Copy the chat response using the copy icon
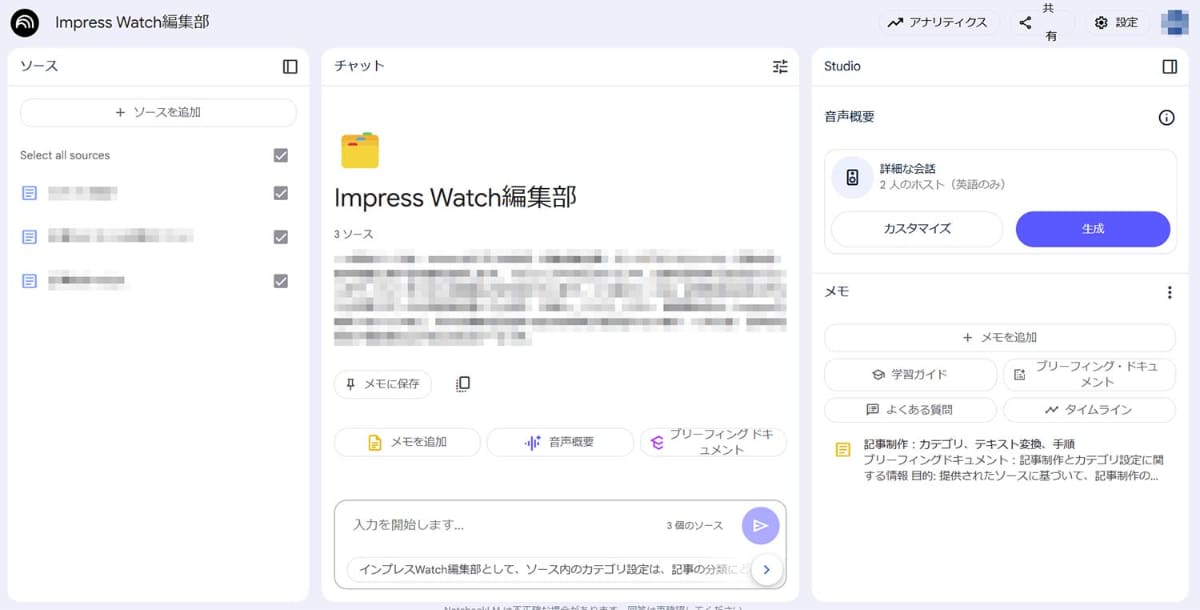Image resolution: width=1200 pixels, height=610 pixels. coord(462,383)
